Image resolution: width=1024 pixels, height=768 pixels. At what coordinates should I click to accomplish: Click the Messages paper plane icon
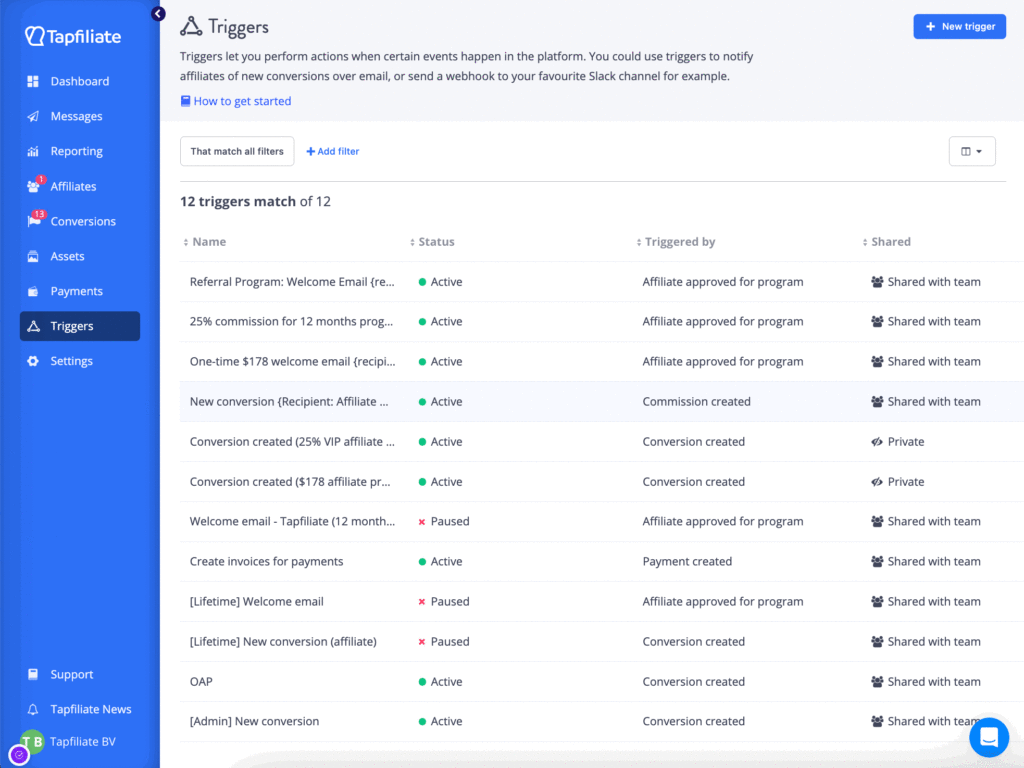click(33, 117)
